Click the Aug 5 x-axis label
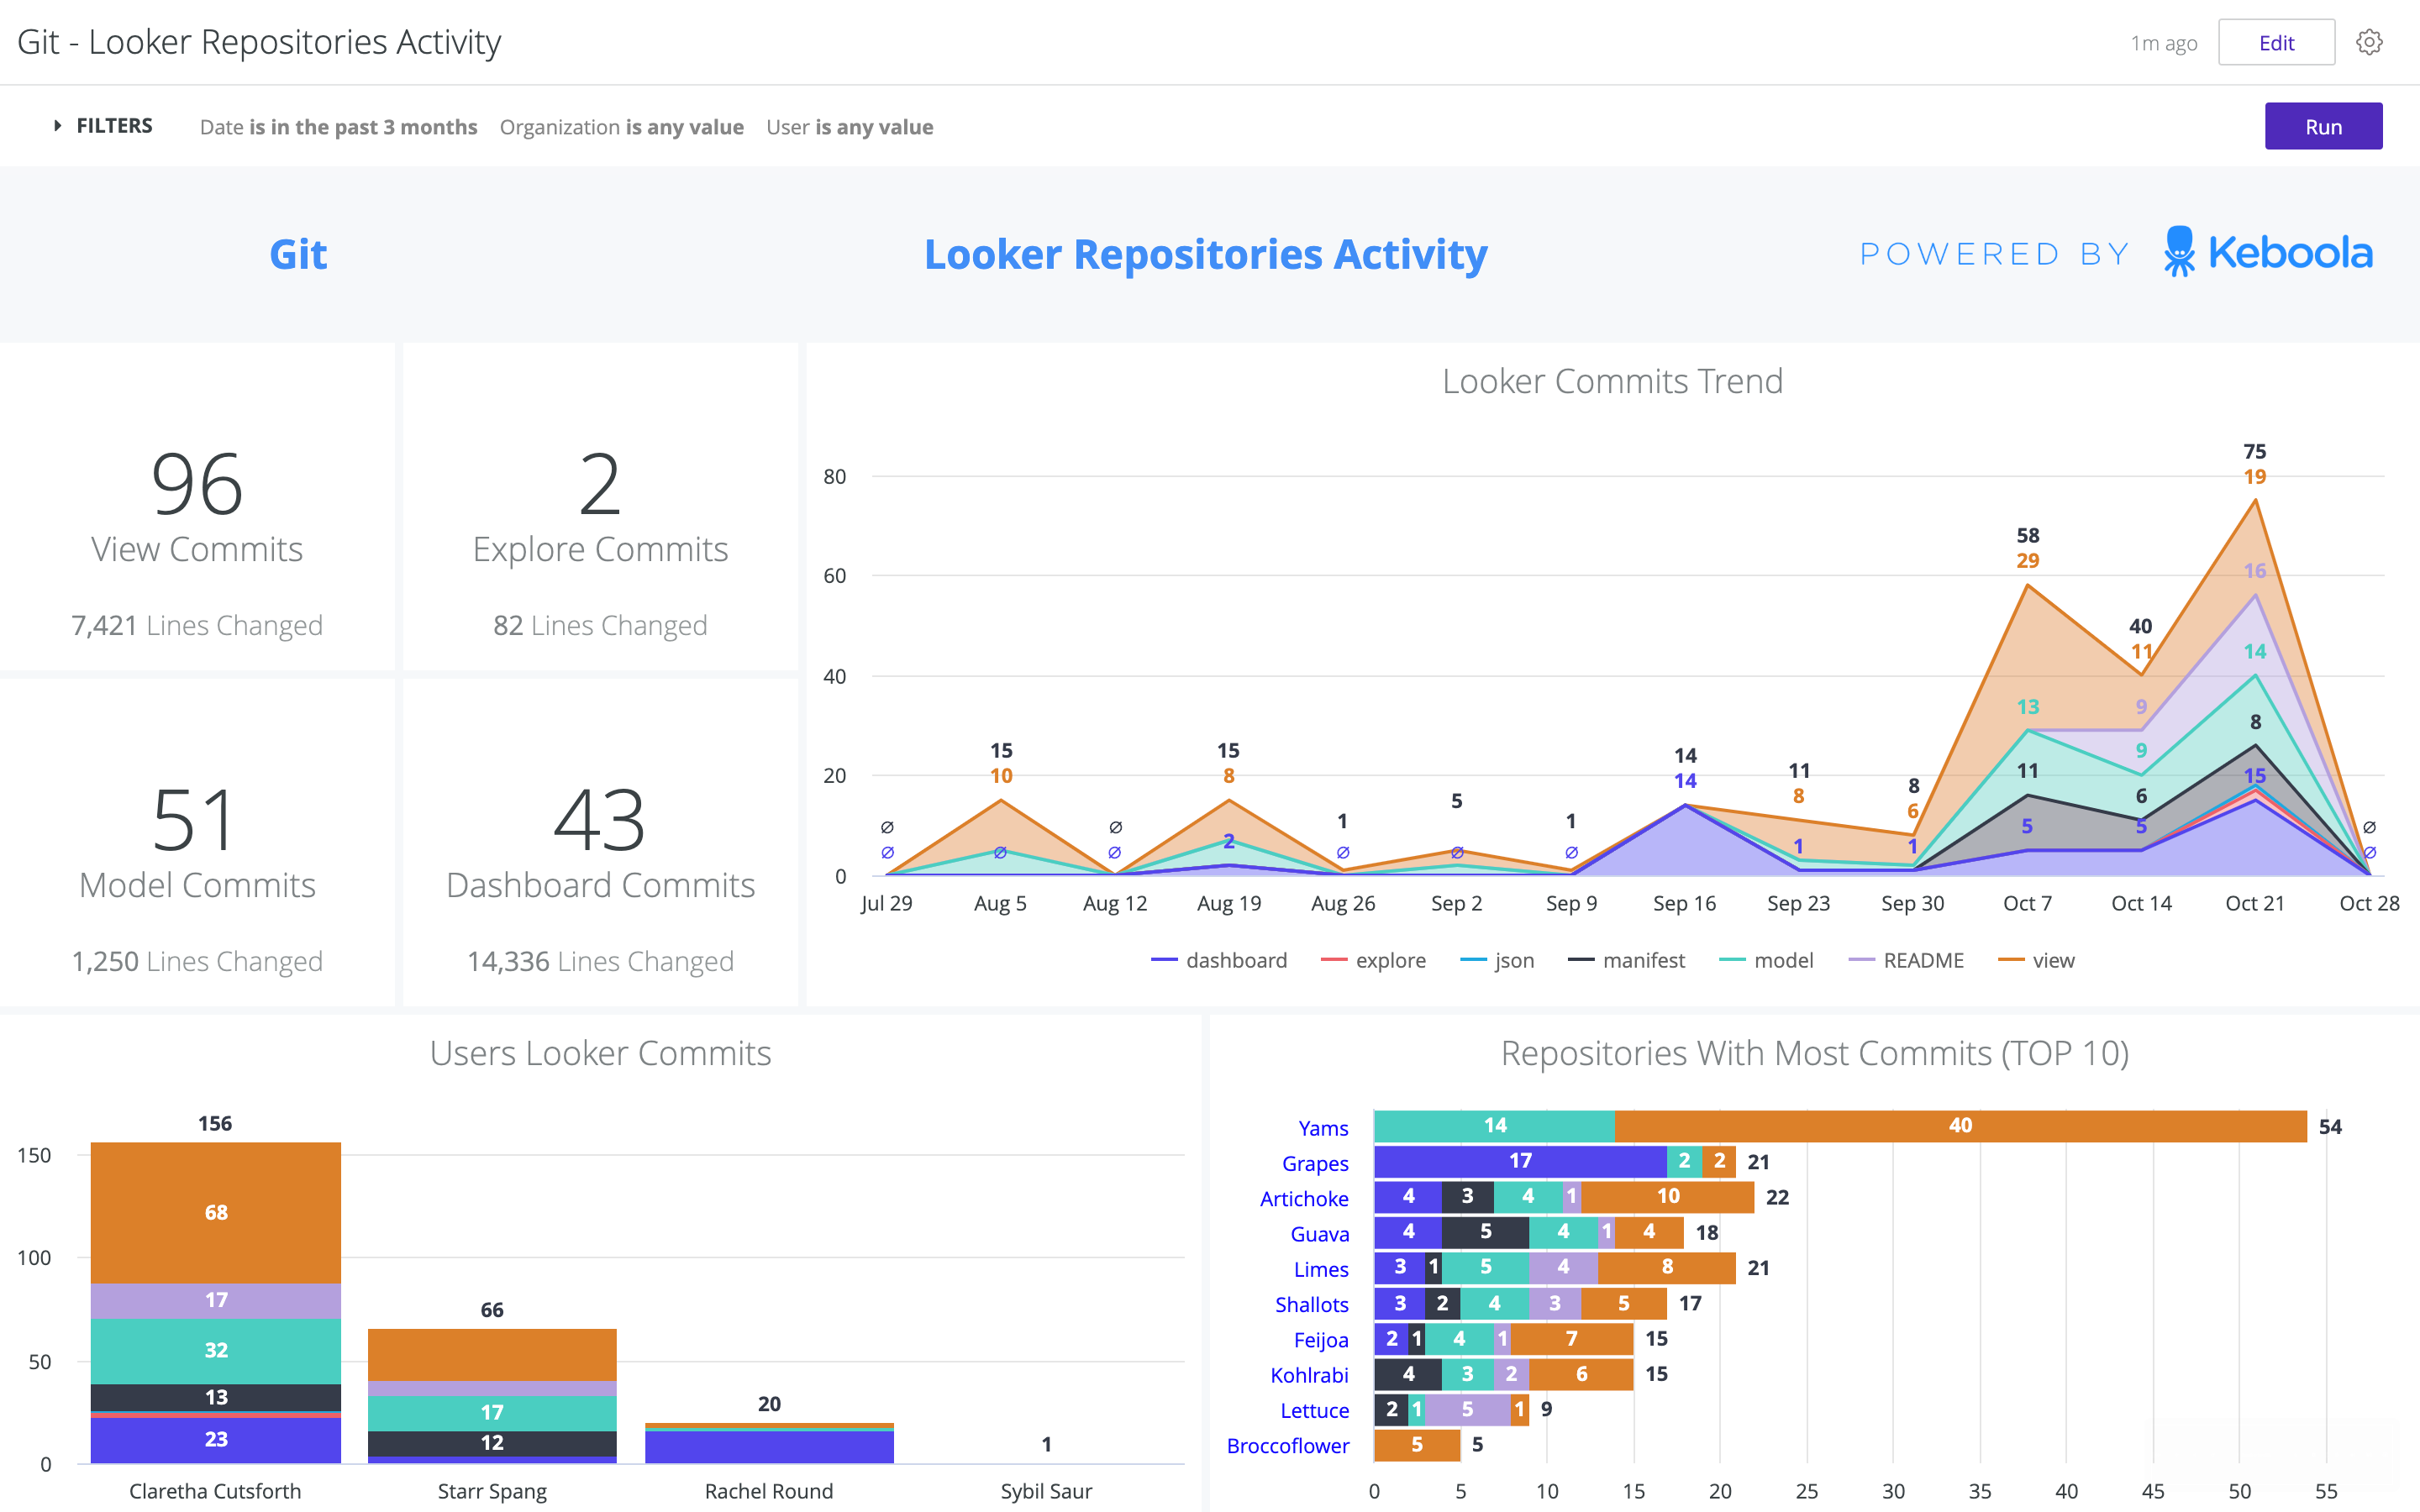This screenshot has width=2420, height=1512. click(x=1000, y=903)
